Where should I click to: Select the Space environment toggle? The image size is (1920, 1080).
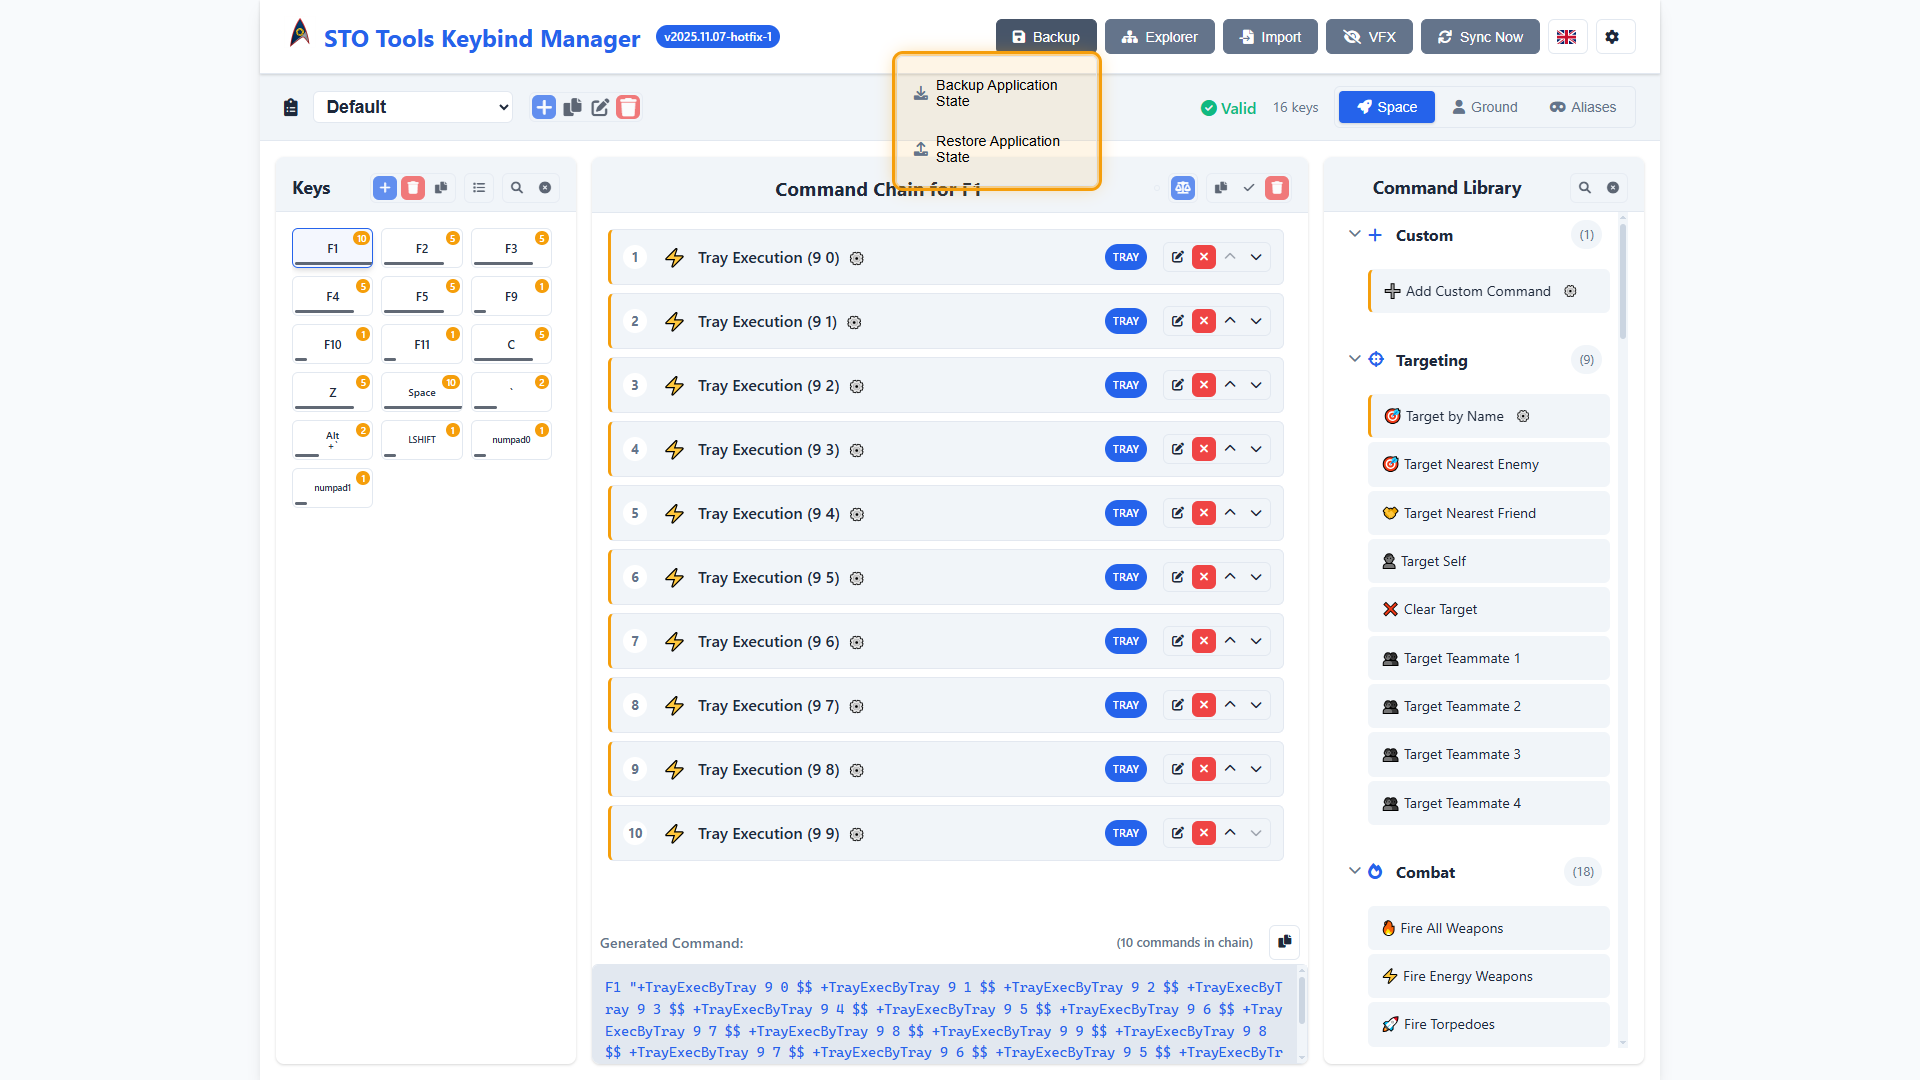pyautogui.click(x=1386, y=107)
